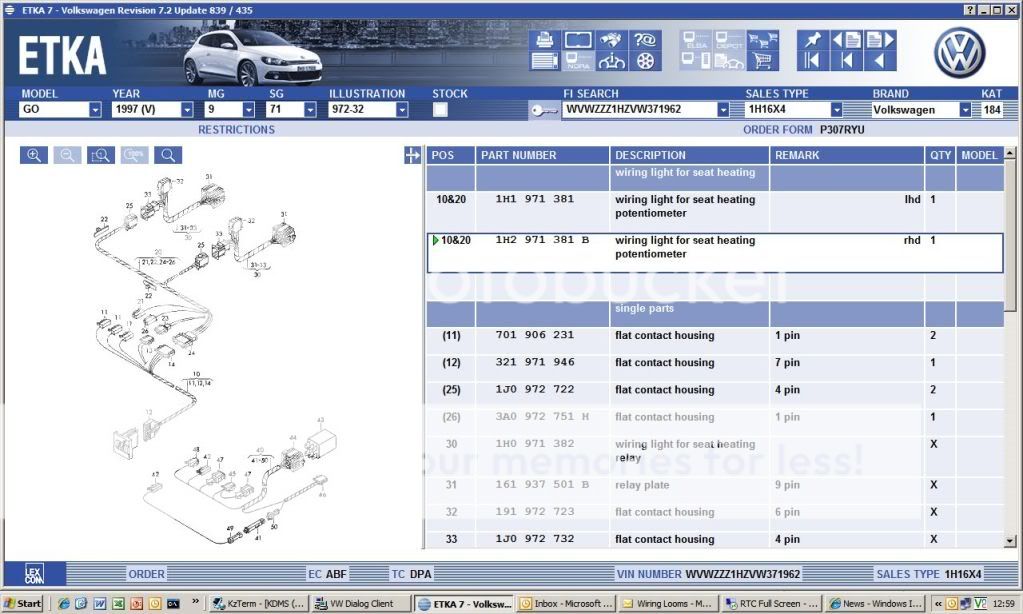Click the title bar help ? button

point(970,10)
